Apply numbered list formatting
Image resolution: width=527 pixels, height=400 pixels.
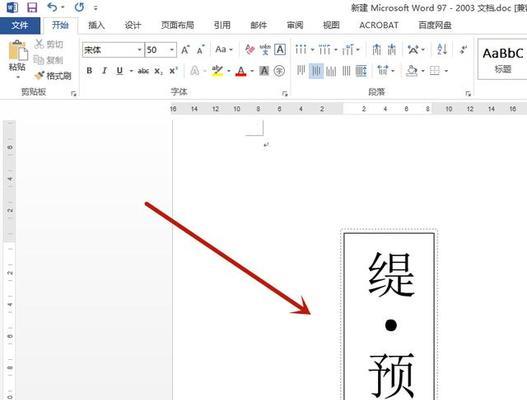coord(324,50)
